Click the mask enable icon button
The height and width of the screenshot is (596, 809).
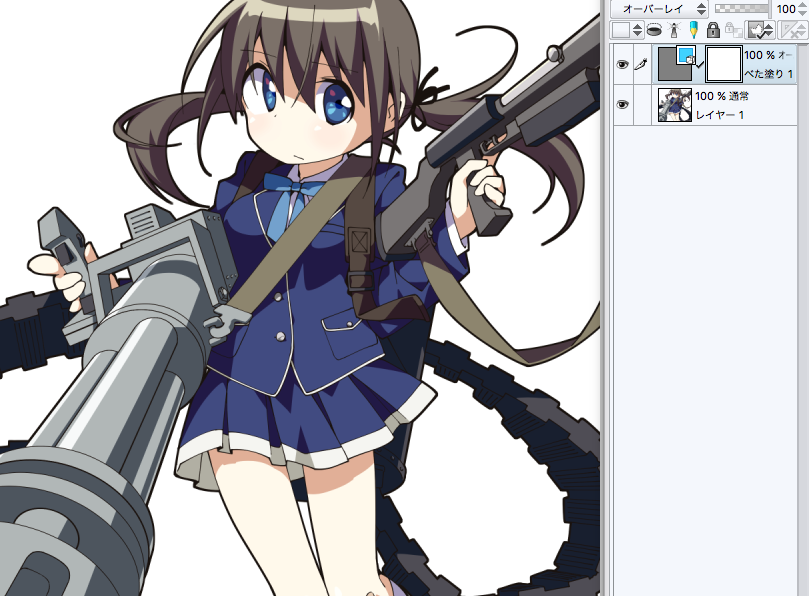pos(760,30)
